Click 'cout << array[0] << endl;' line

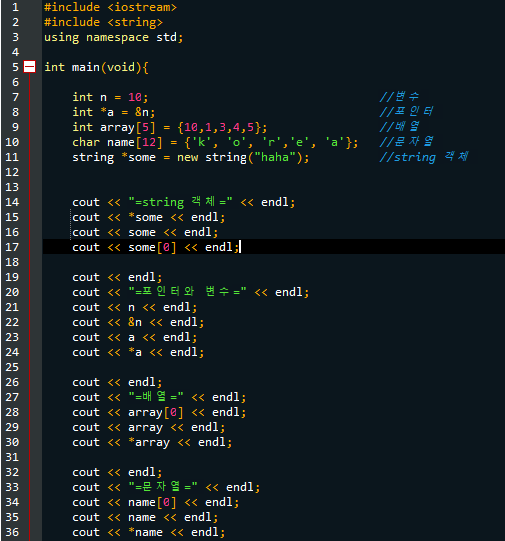(159, 412)
